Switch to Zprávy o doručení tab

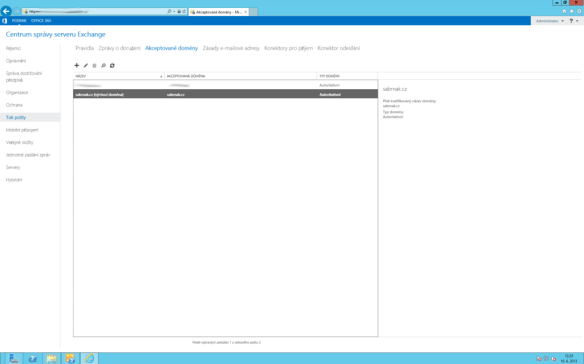pyautogui.click(x=119, y=48)
